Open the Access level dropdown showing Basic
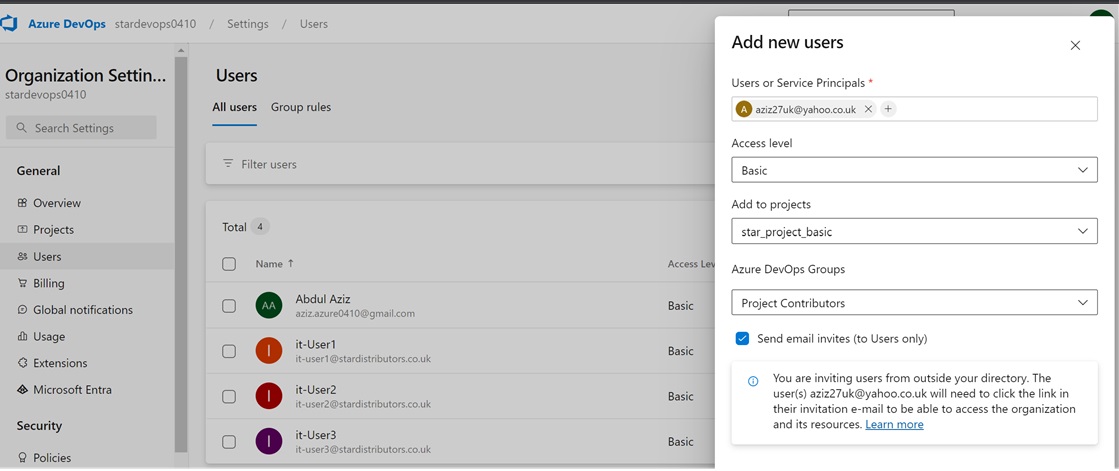This screenshot has height=471, width=1119. click(x=914, y=170)
